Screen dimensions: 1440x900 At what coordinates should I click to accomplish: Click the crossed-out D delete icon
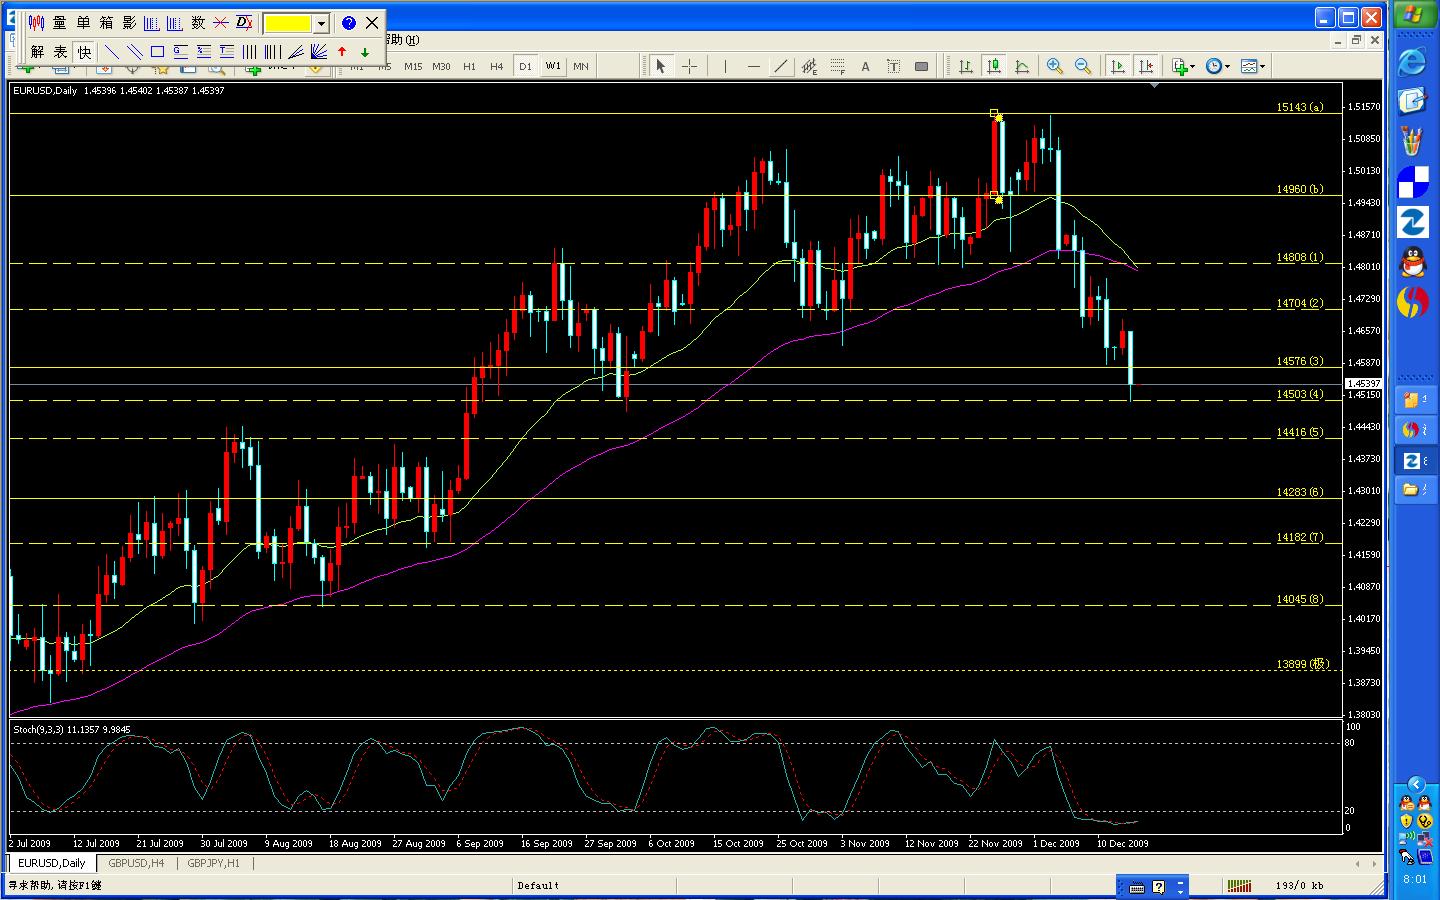click(244, 23)
